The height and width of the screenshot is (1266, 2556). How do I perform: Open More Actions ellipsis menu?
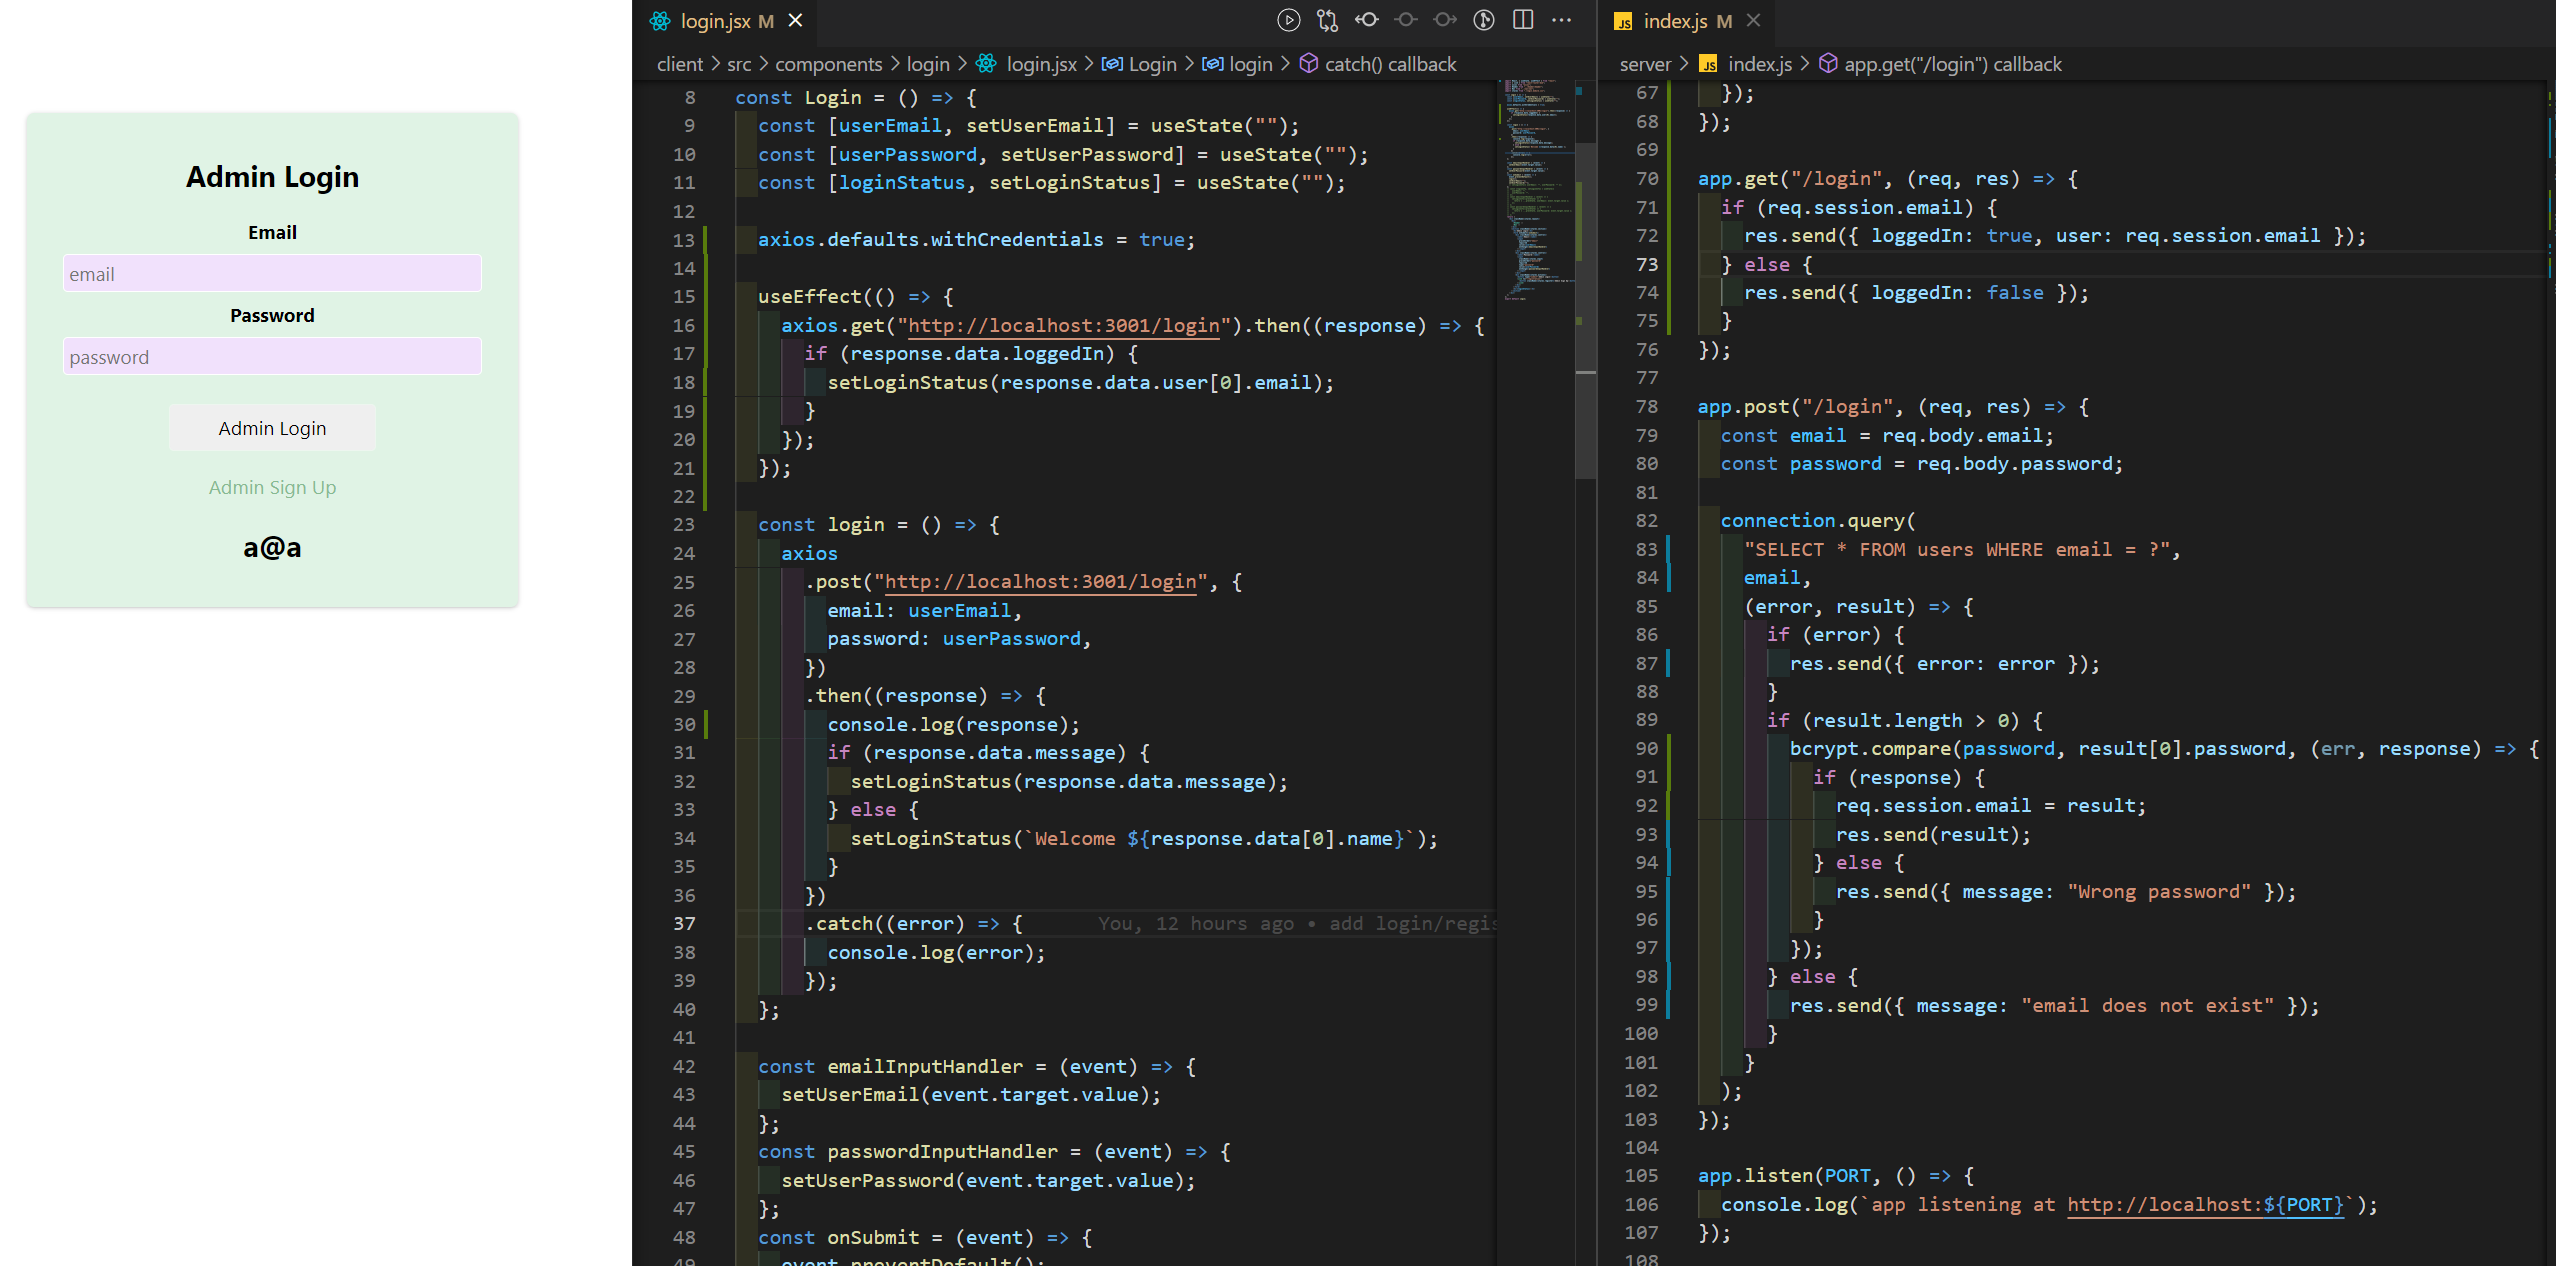click(x=1562, y=20)
